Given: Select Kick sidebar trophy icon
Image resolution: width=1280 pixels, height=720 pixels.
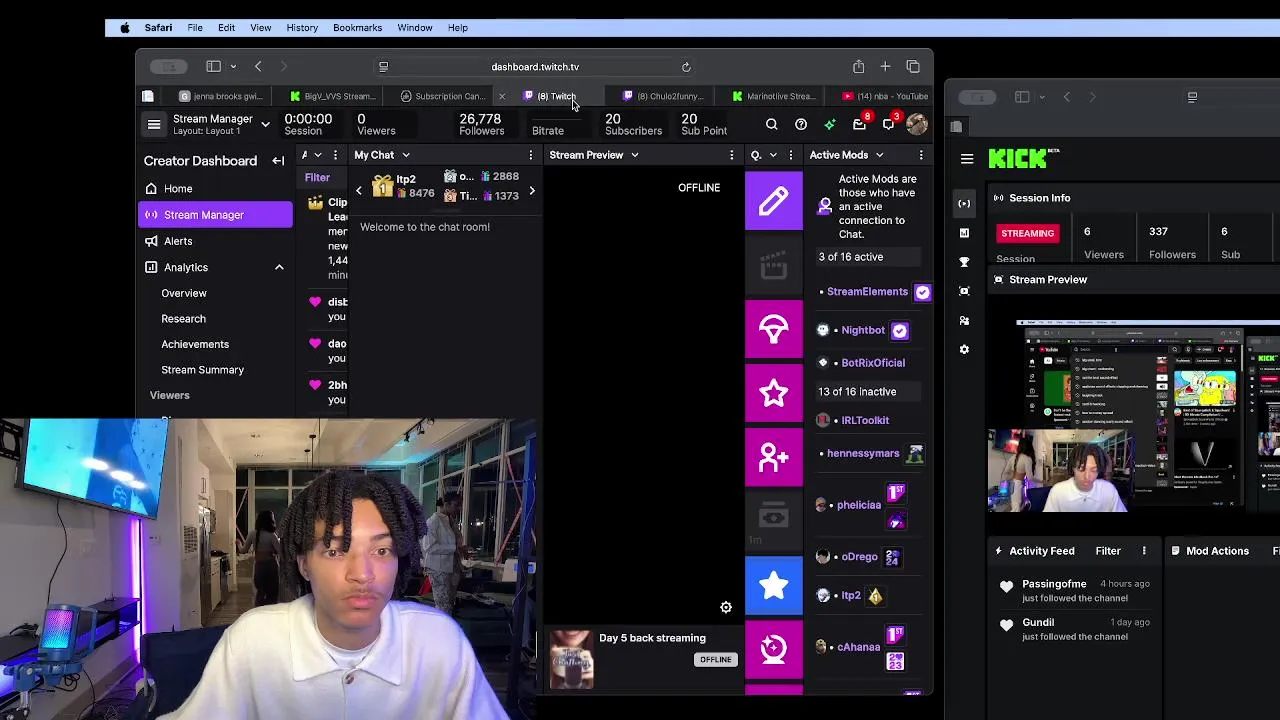Looking at the screenshot, I should click(x=964, y=262).
